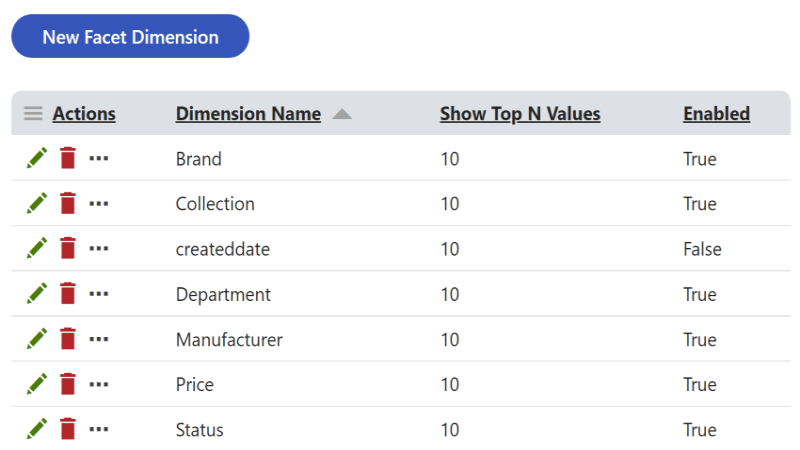Delete the Brand dimension row
Screen dimensions: 800x450
68,159
